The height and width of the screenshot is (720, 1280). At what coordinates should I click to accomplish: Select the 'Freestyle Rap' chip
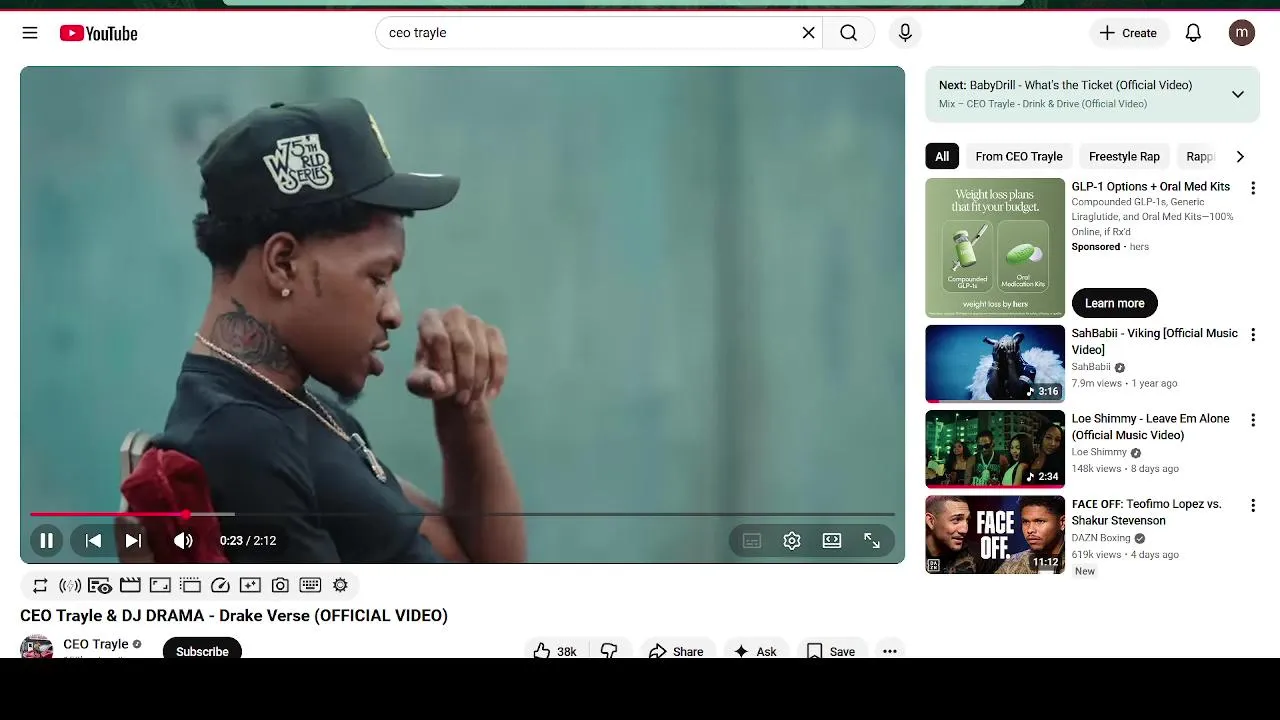(1124, 156)
